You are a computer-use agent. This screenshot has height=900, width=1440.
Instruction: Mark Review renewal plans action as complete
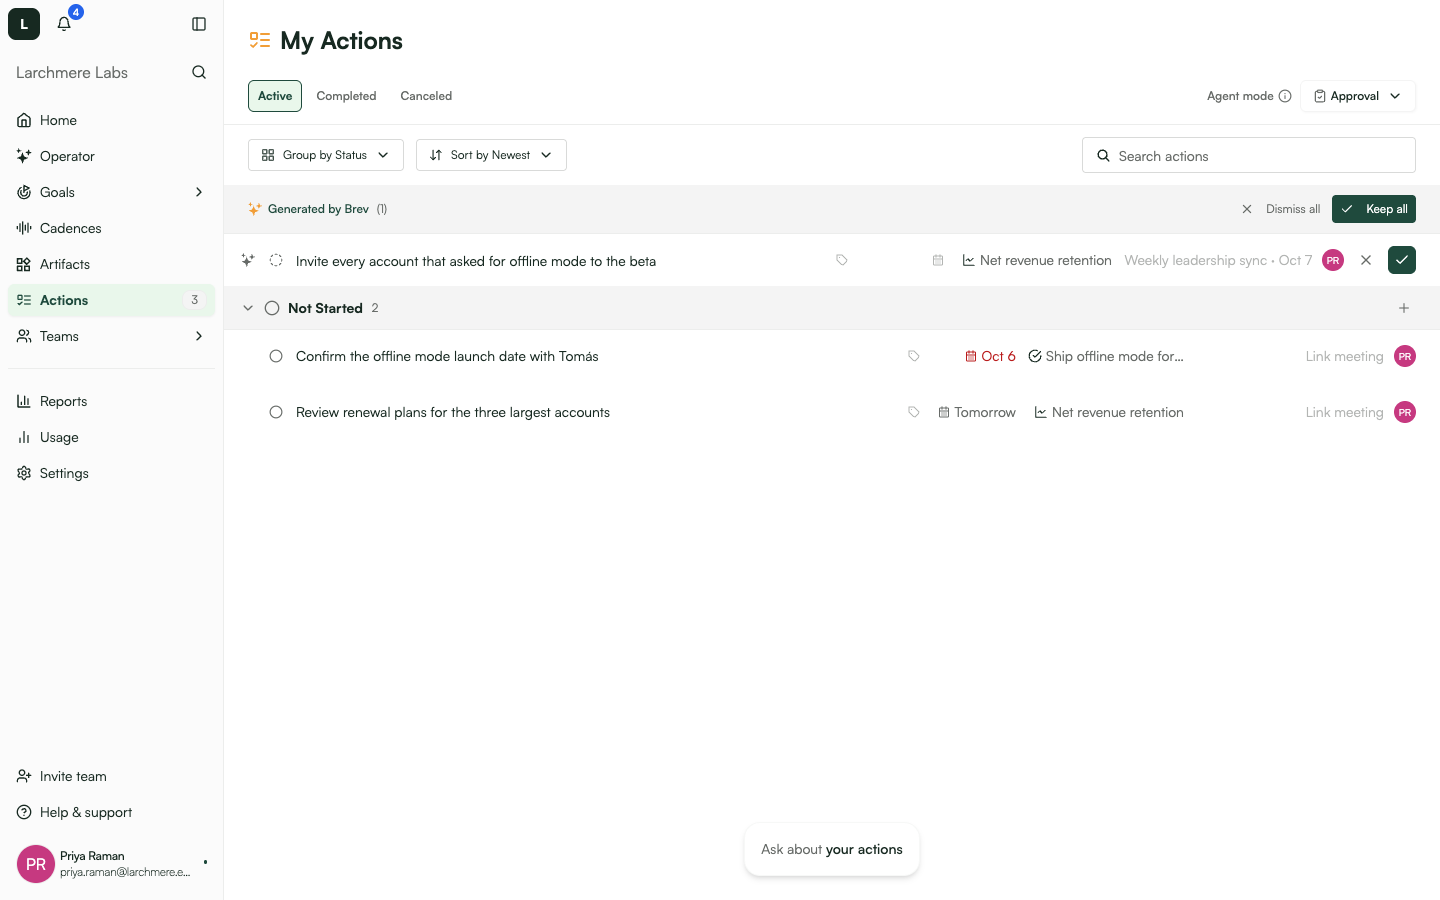276,412
